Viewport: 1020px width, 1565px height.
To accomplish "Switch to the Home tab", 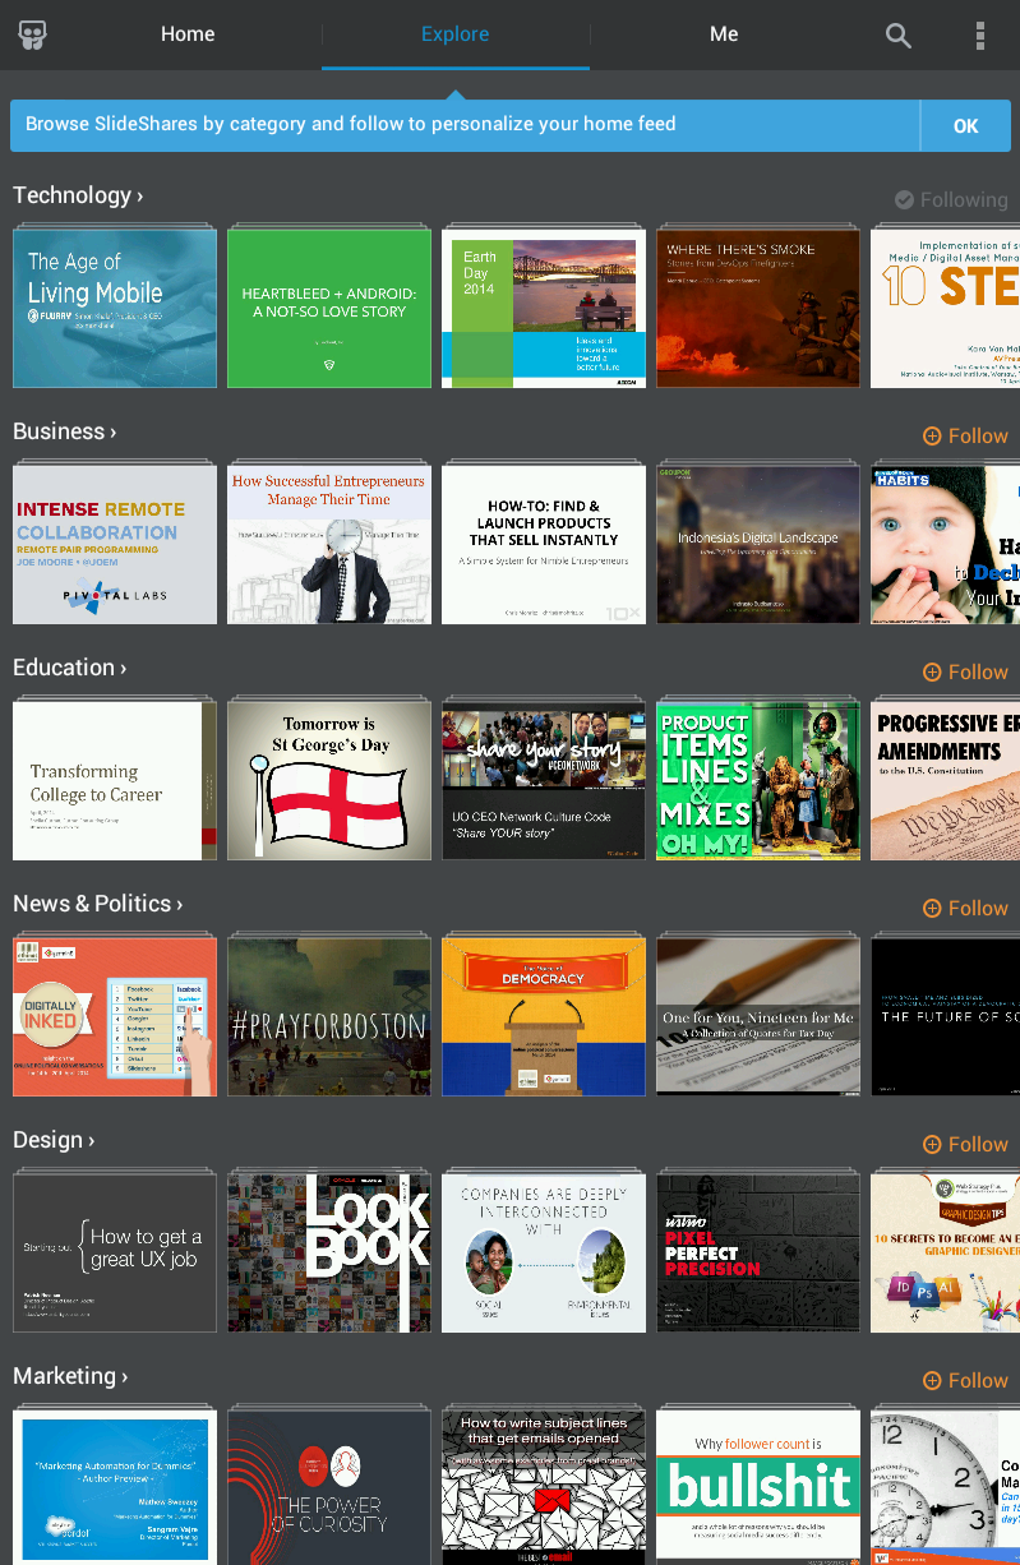I will (x=188, y=34).
